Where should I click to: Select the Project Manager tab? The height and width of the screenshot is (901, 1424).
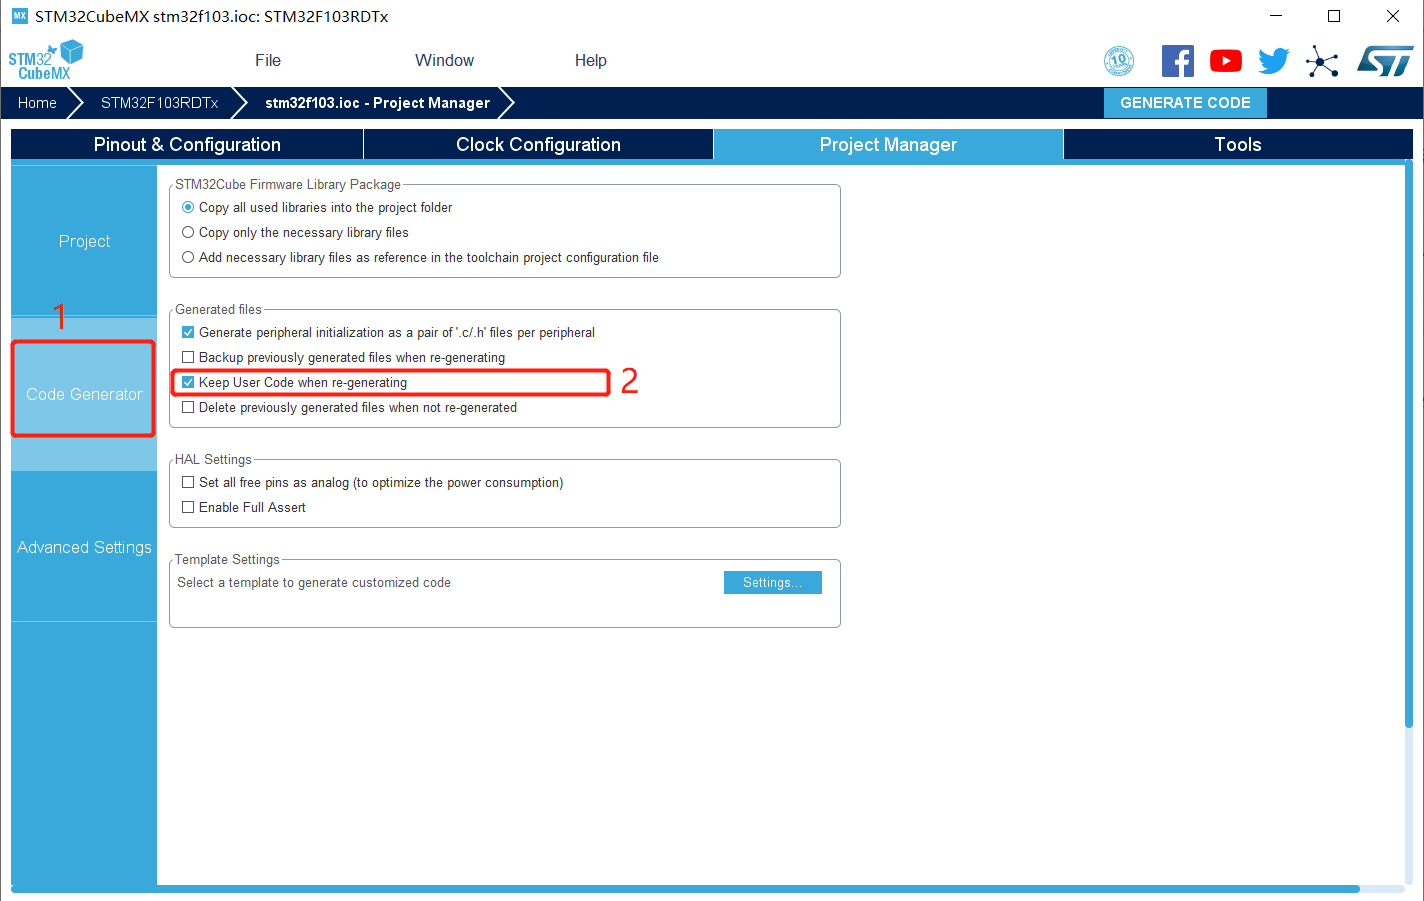(888, 144)
